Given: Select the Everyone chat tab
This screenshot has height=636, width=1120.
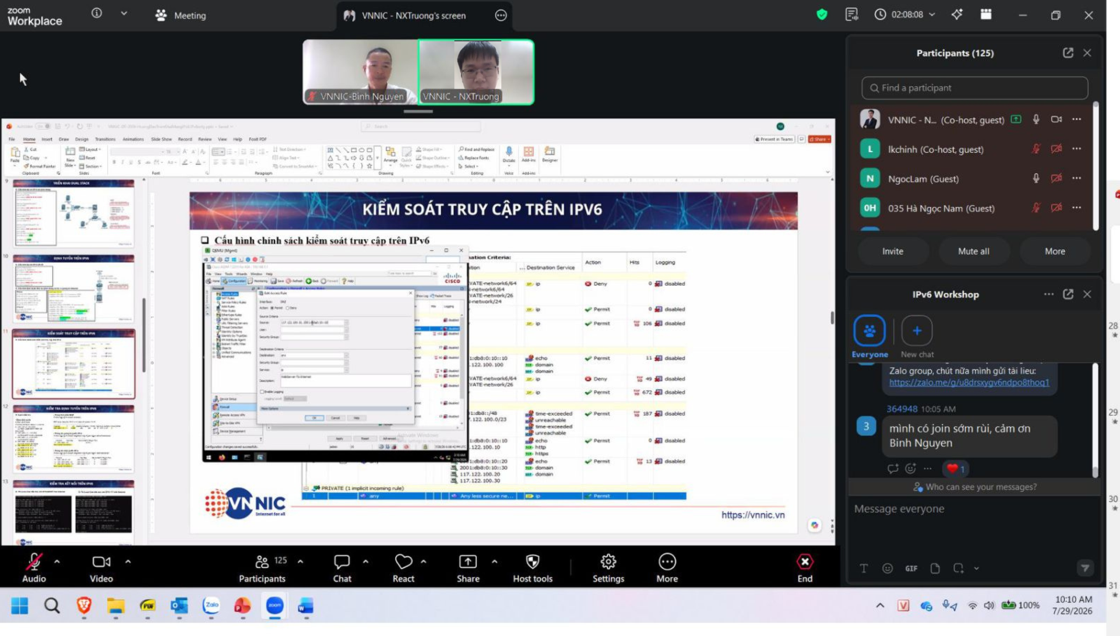Looking at the screenshot, I should (869, 337).
